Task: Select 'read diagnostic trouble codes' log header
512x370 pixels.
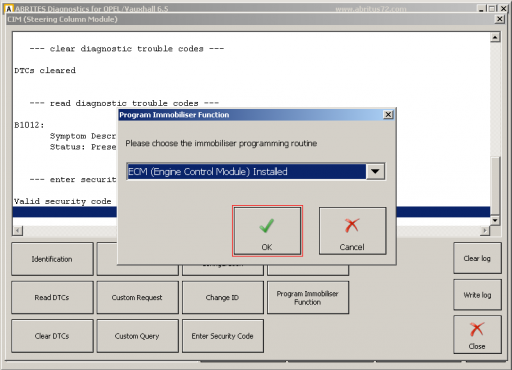Action: [x=124, y=103]
